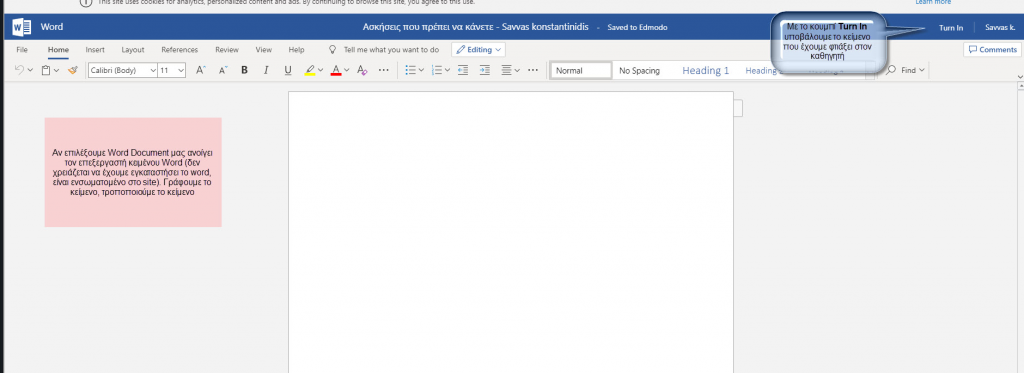Click the document title in header
Image resolution: width=1024 pixels, height=373 pixels.
[475, 27]
